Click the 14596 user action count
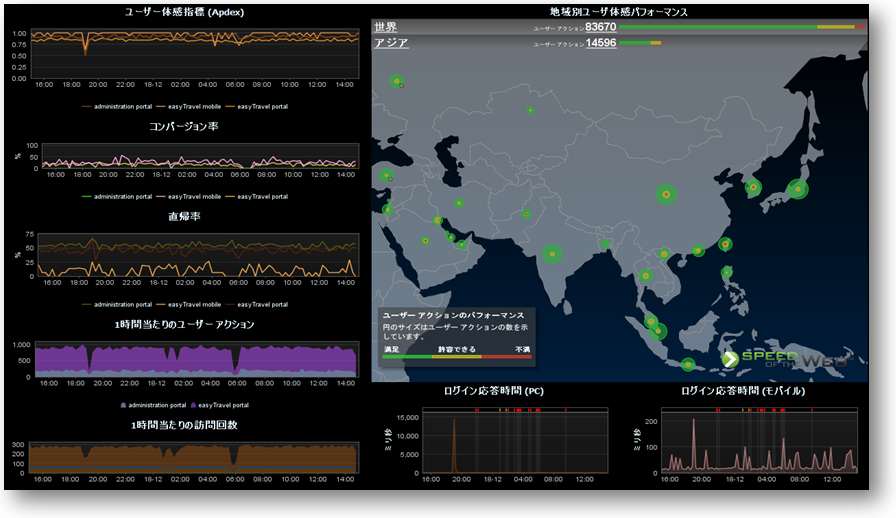 pyautogui.click(x=600, y=44)
